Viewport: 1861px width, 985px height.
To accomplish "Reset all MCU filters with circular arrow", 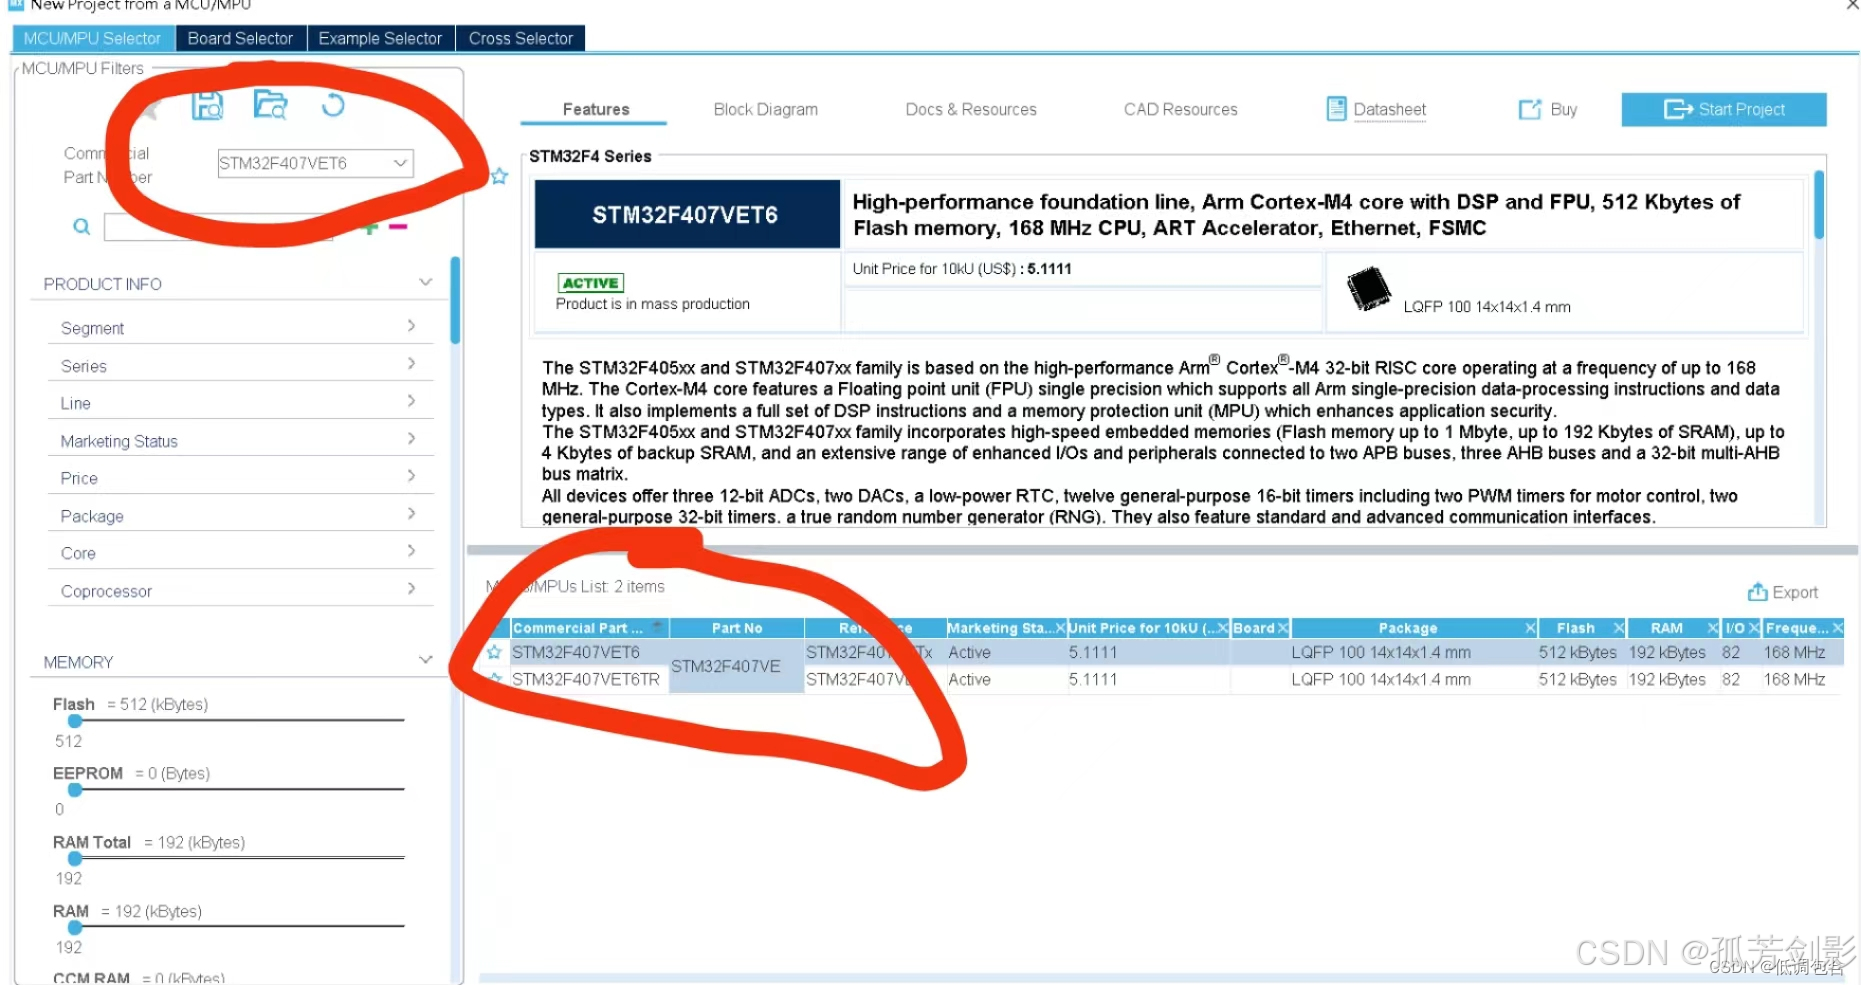I will tap(333, 104).
